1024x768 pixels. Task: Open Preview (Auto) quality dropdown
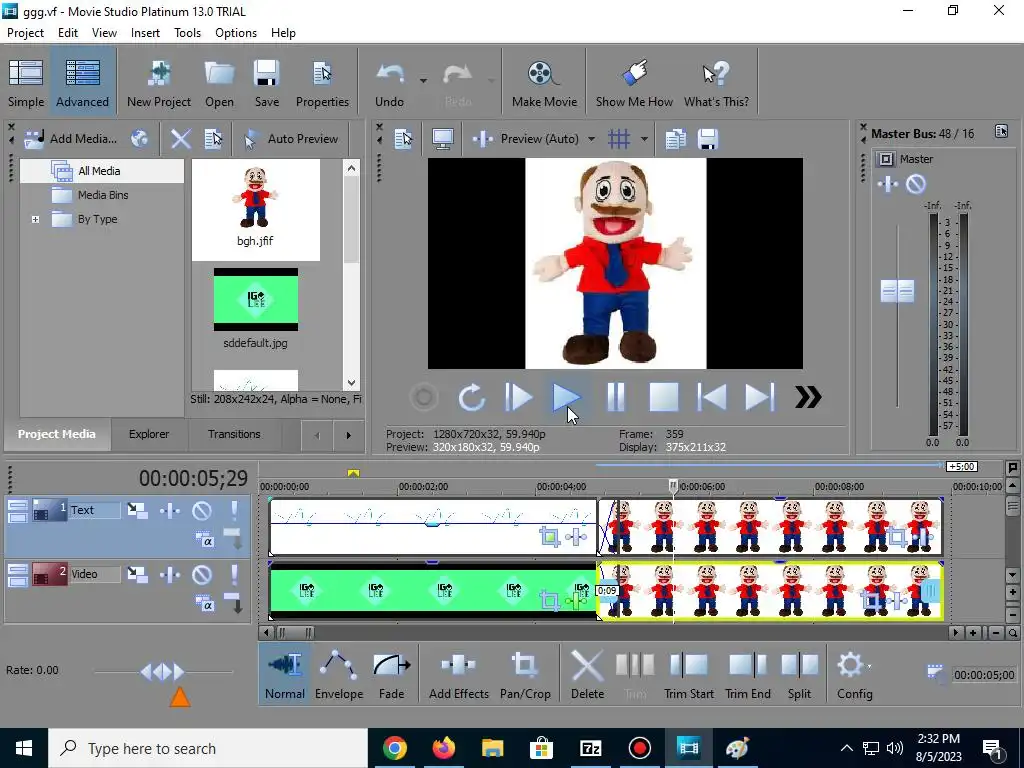591,138
